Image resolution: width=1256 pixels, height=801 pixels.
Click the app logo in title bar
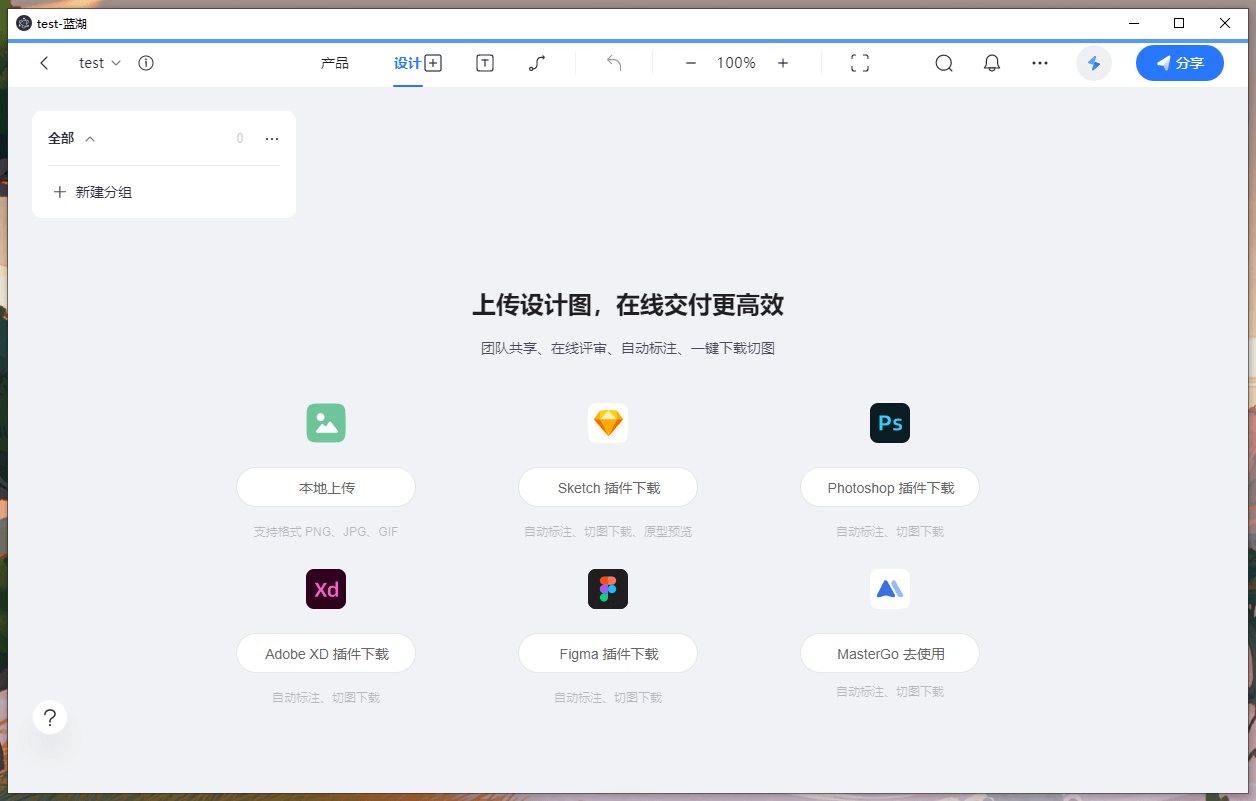(24, 23)
